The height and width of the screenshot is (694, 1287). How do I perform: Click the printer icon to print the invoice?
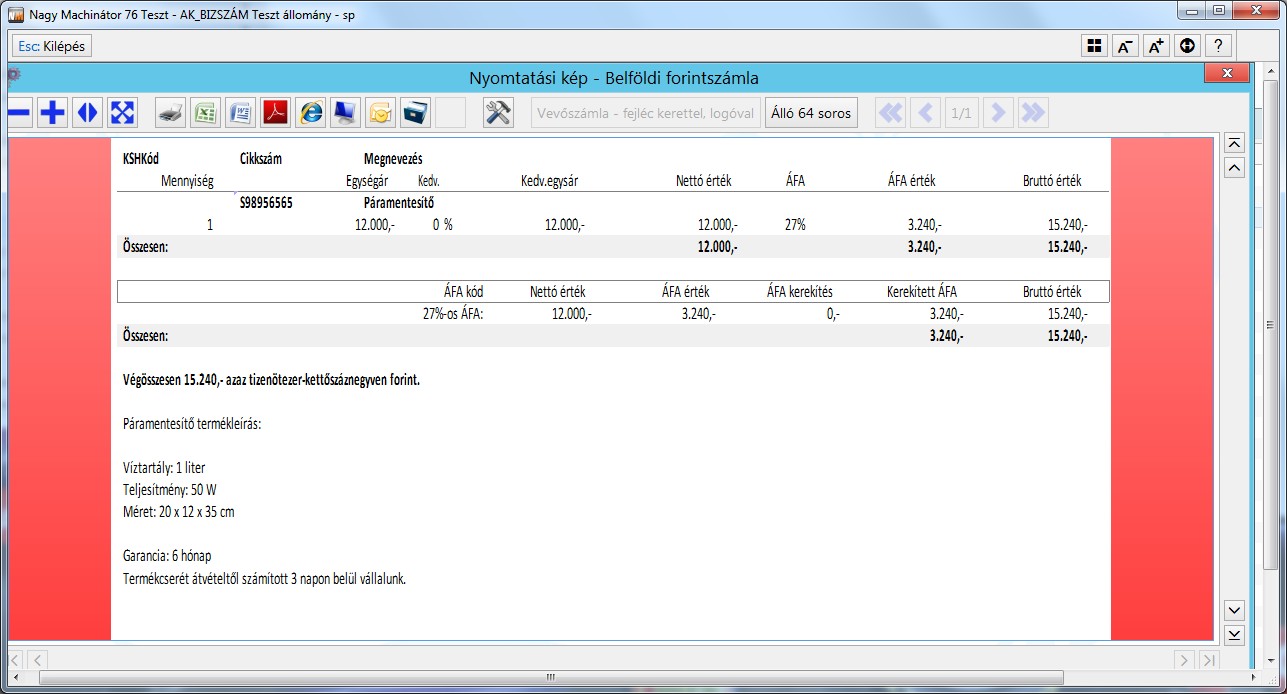(171, 113)
